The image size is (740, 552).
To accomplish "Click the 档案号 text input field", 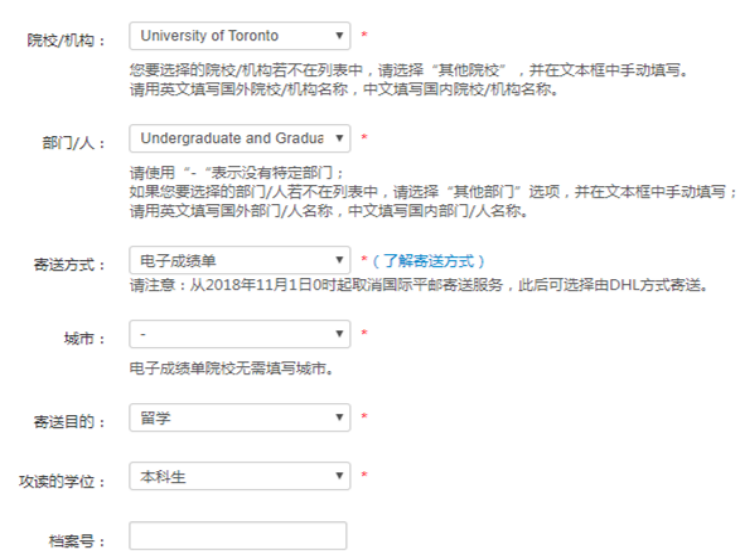I will [x=238, y=536].
